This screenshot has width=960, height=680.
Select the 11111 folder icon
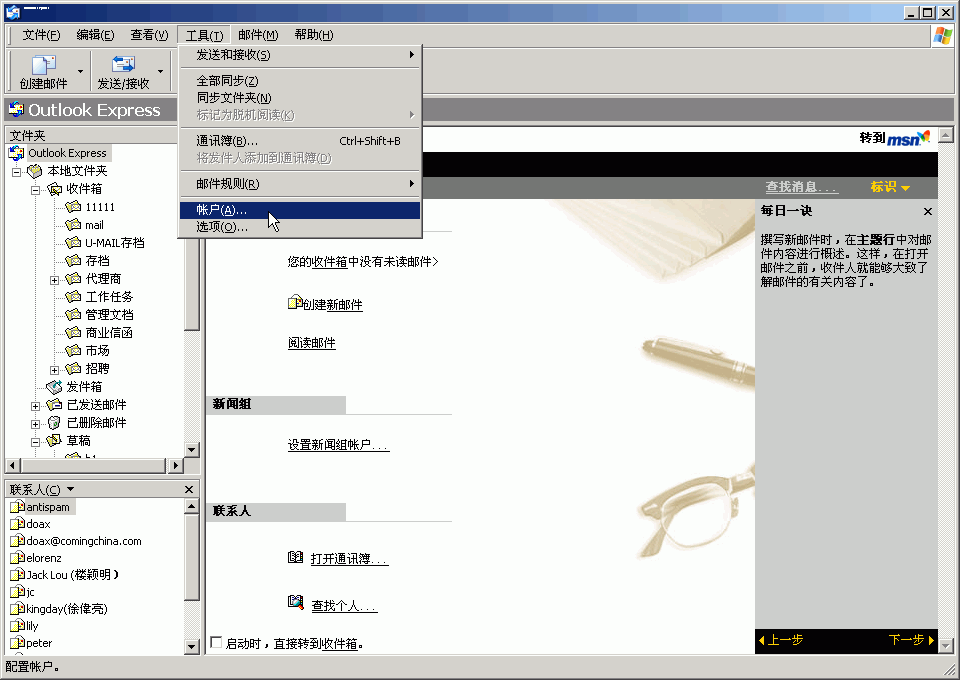[73, 207]
